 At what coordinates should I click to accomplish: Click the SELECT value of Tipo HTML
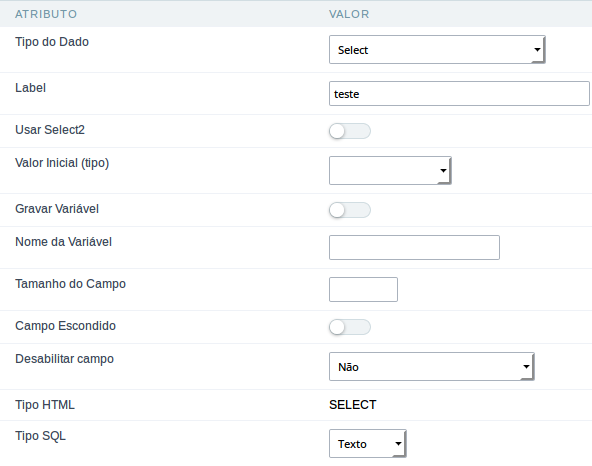coord(353,405)
